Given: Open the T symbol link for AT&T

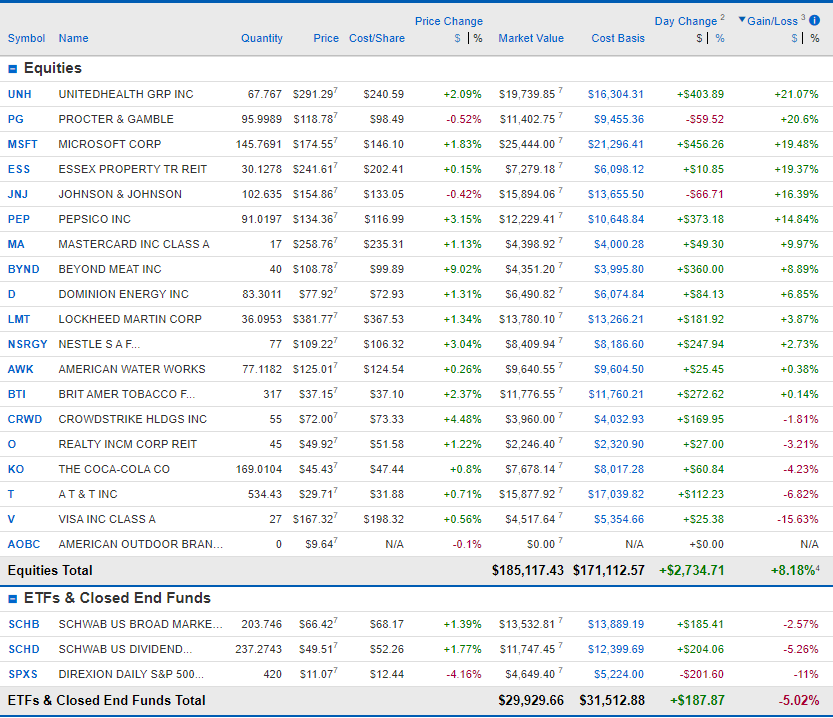Looking at the screenshot, I should tap(11, 494).
